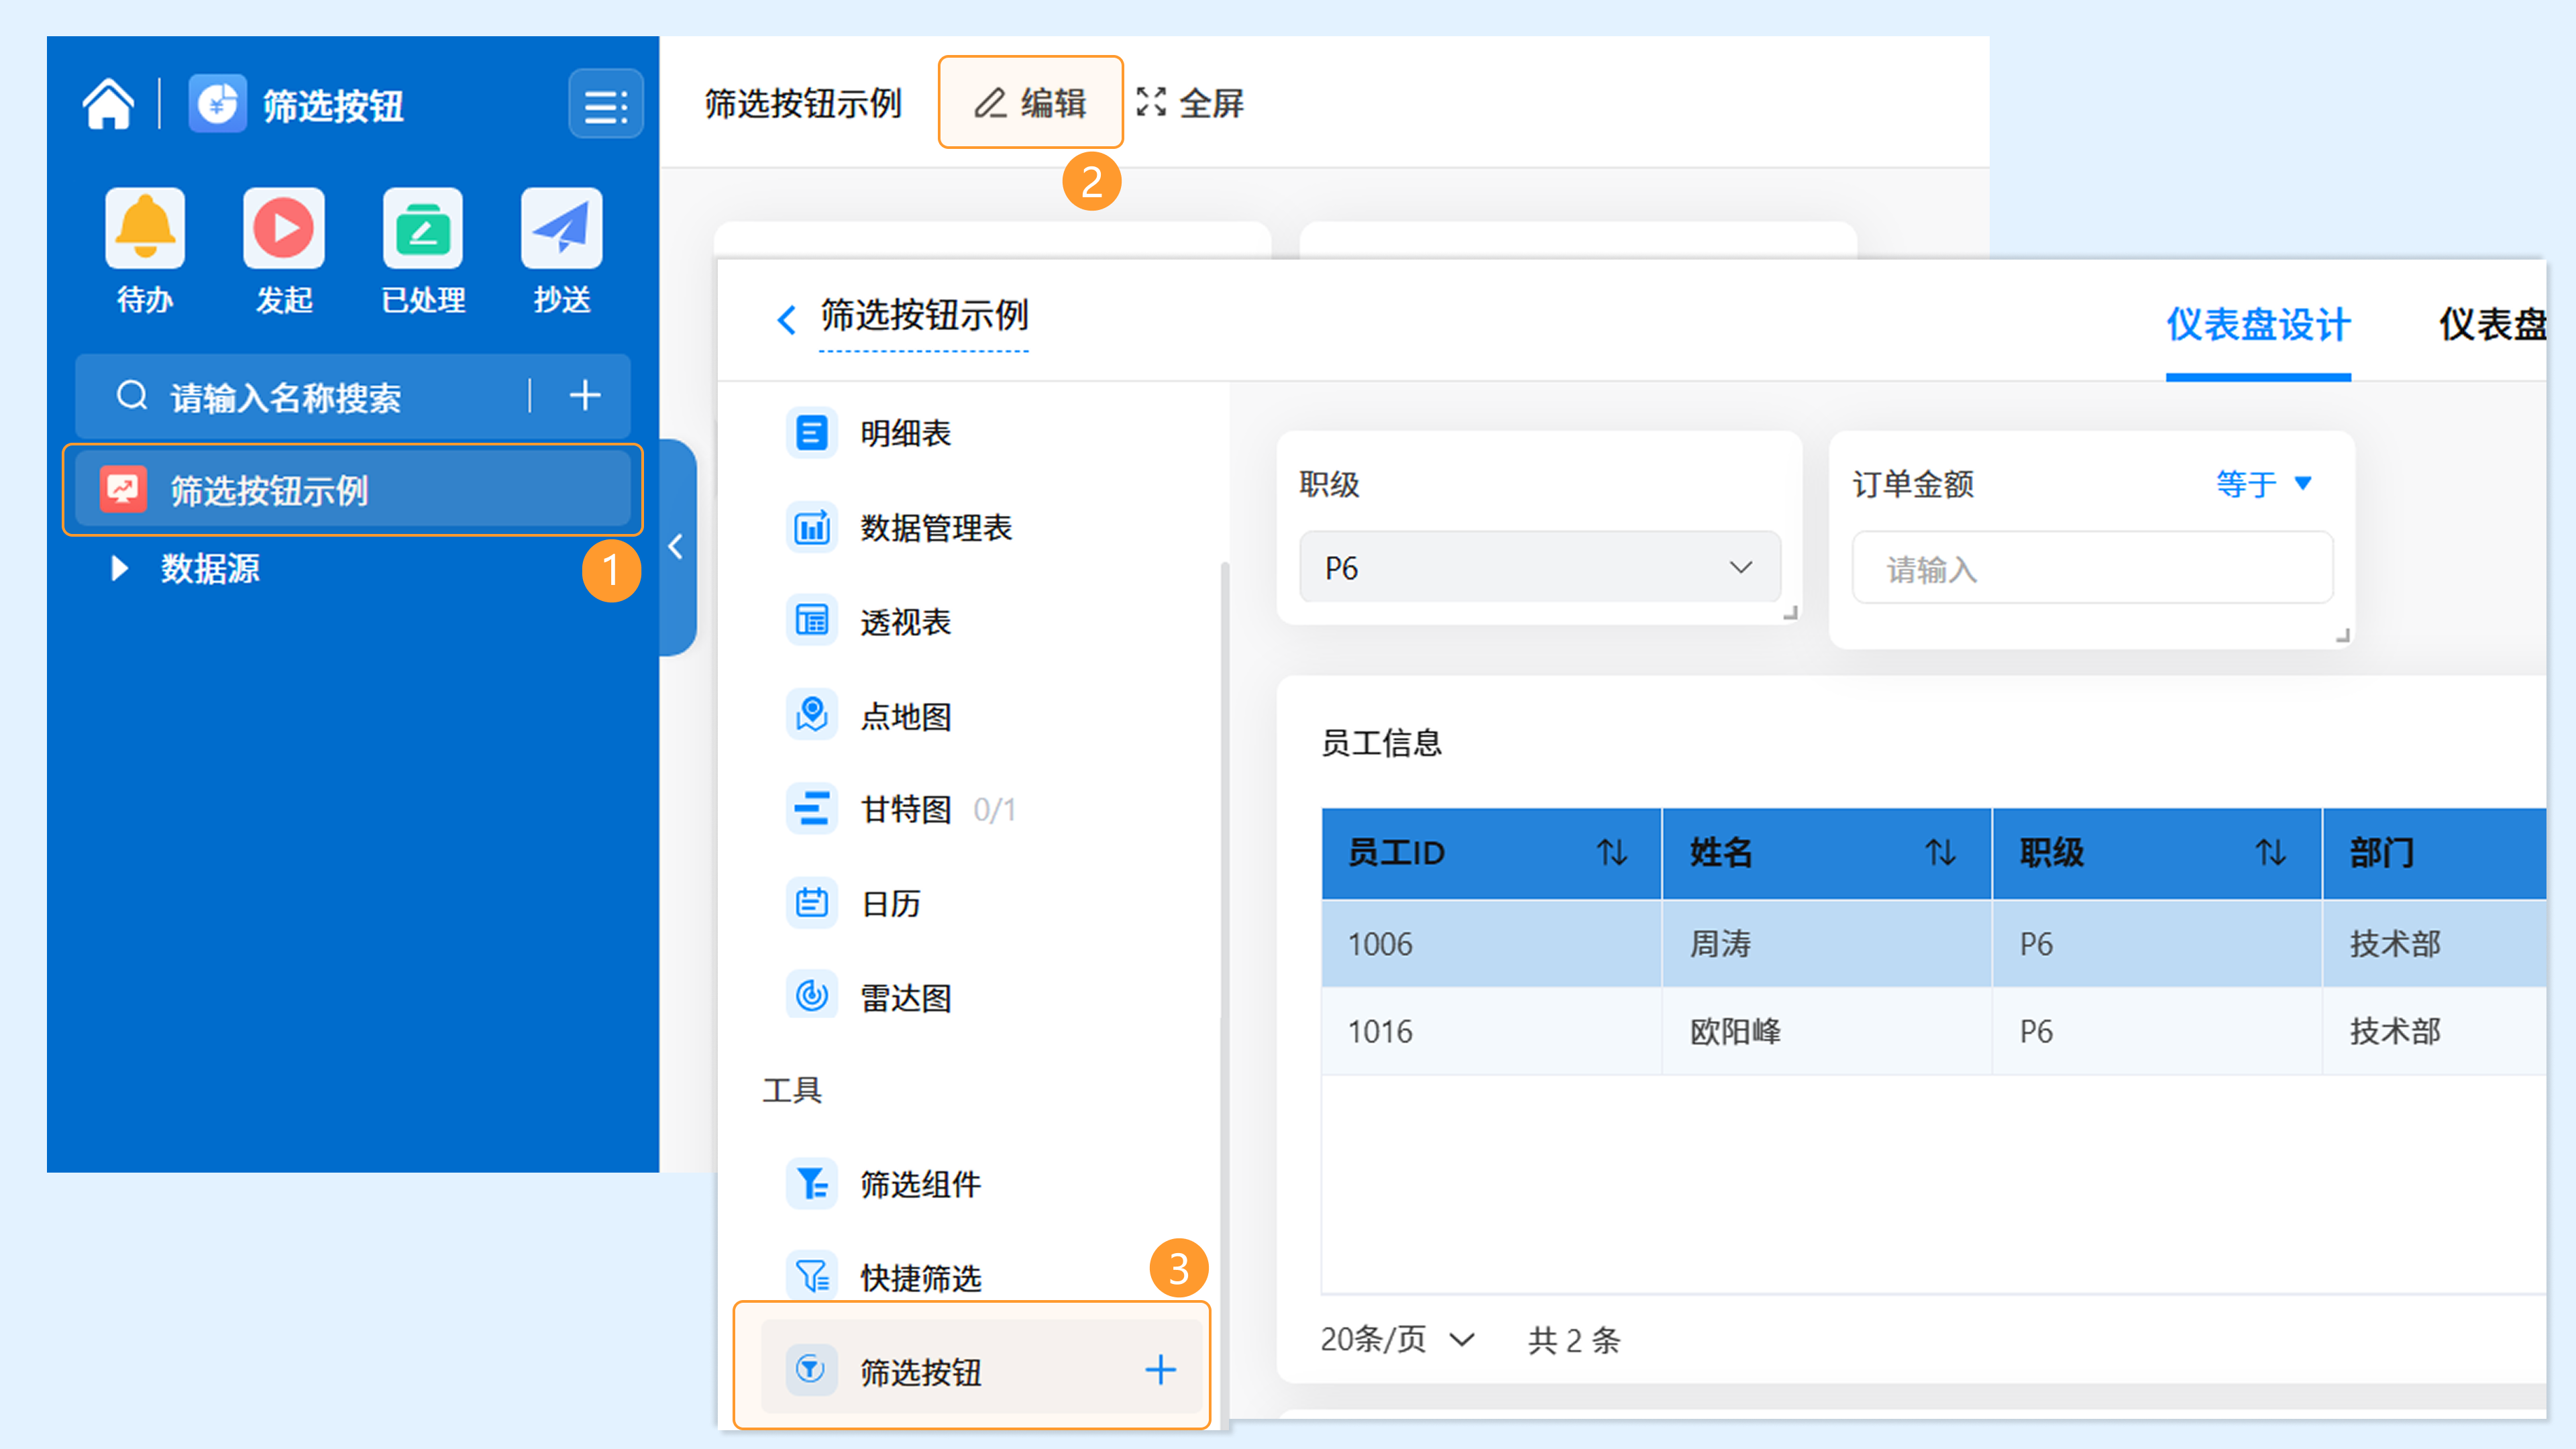Select 筛选按钮示例 dashboard in sidebar
Image resolution: width=2576 pixels, height=1449 pixels.
(x=352, y=490)
